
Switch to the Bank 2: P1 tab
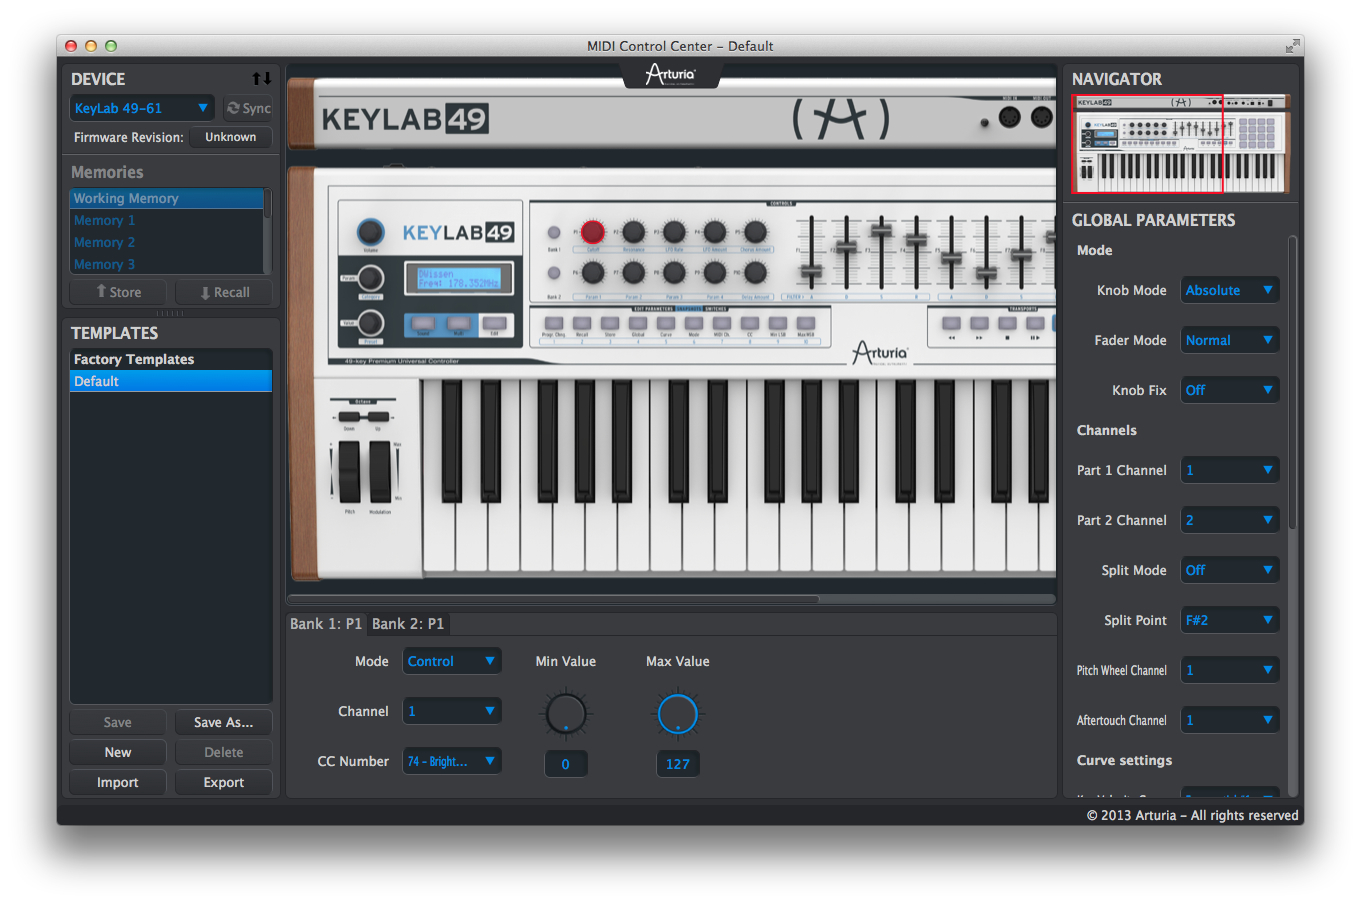[408, 623]
